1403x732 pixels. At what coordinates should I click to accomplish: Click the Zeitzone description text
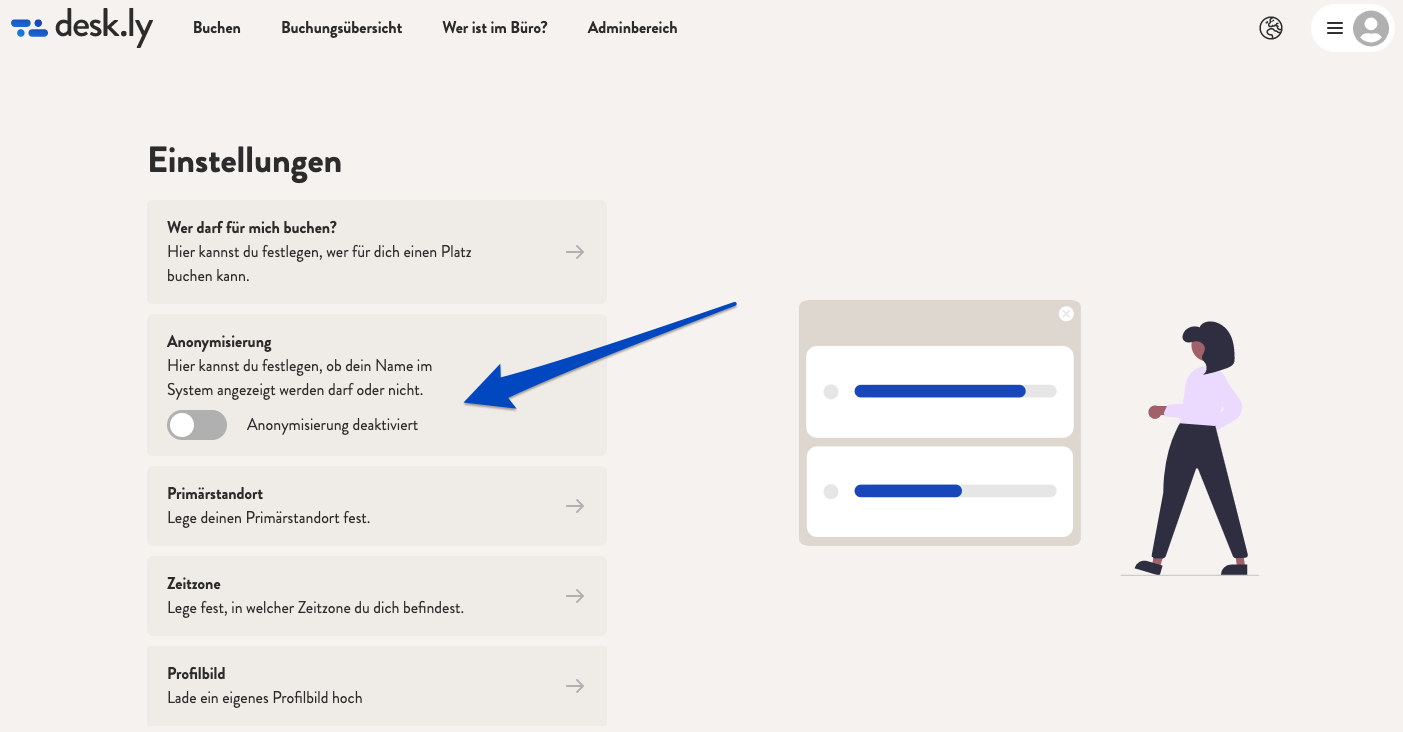pos(316,608)
